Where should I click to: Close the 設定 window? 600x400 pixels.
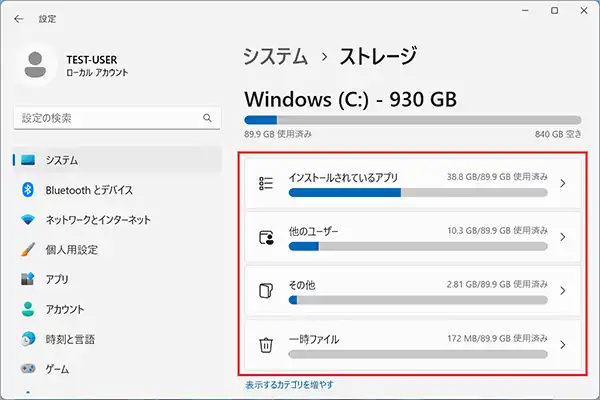[584, 11]
